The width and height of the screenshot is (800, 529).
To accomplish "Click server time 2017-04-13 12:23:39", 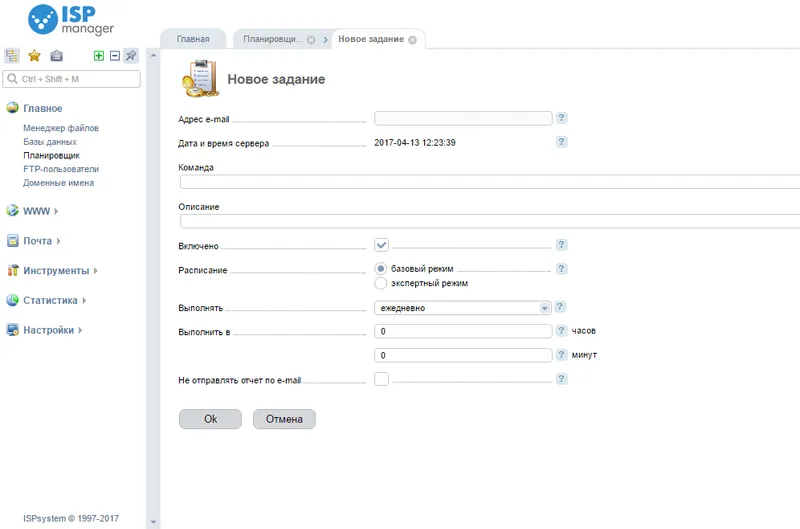I will [x=415, y=143].
